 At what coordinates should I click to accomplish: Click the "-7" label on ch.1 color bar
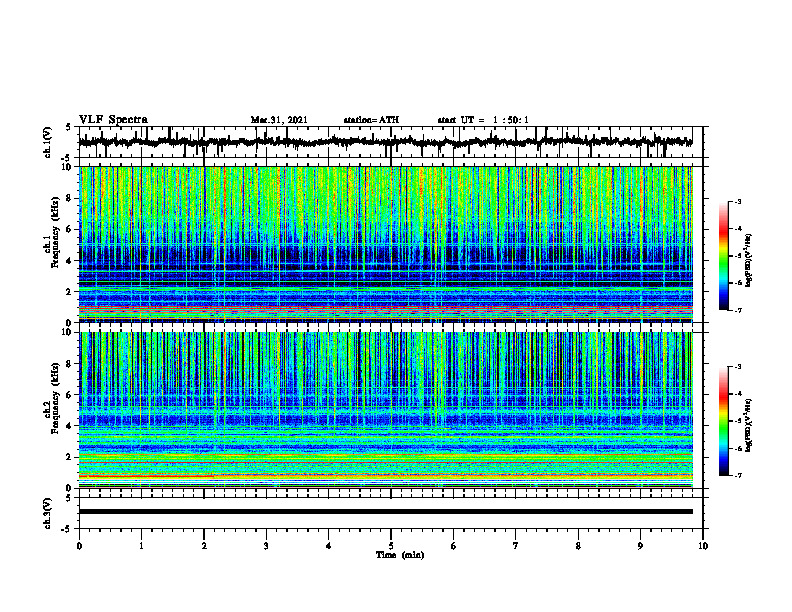pos(738,310)
